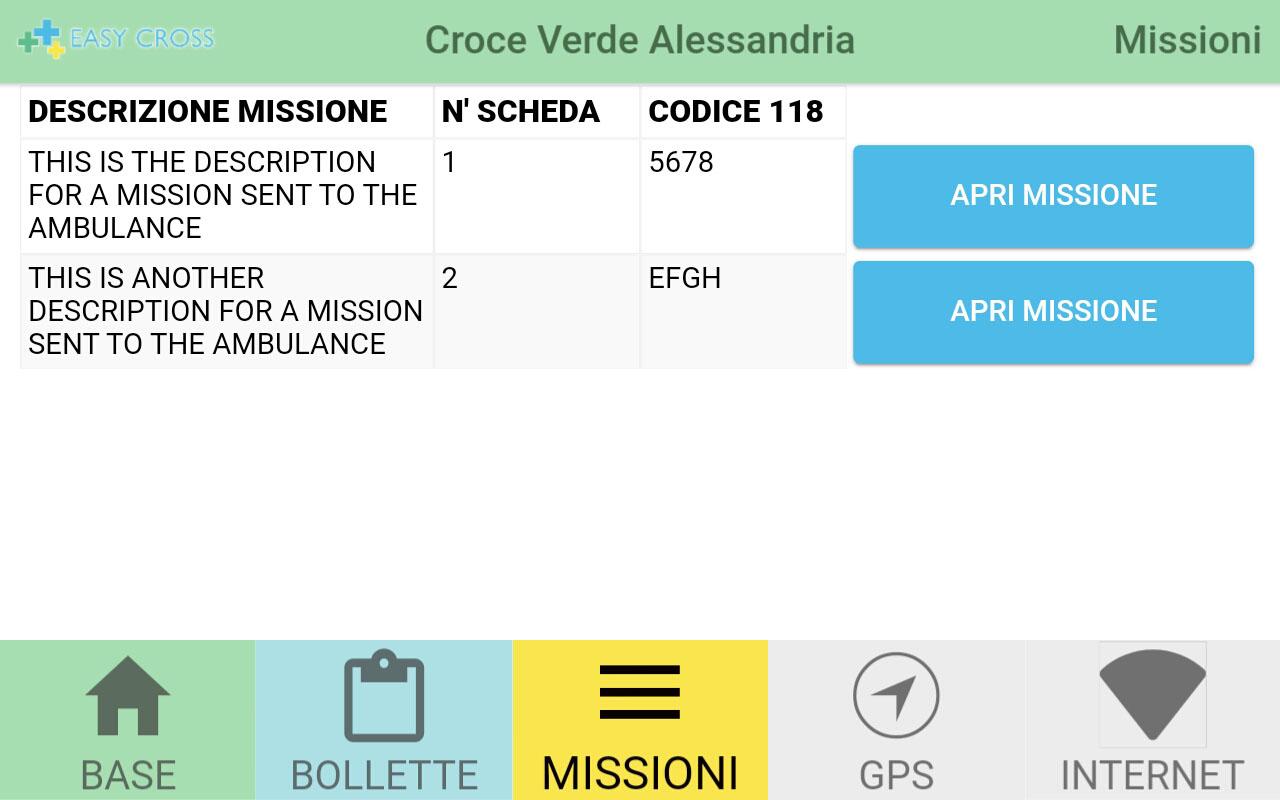This screenshot has width=1280, height=800.
Task: Tap the Missioni hamburger lines icon
Action: (640, 692)
